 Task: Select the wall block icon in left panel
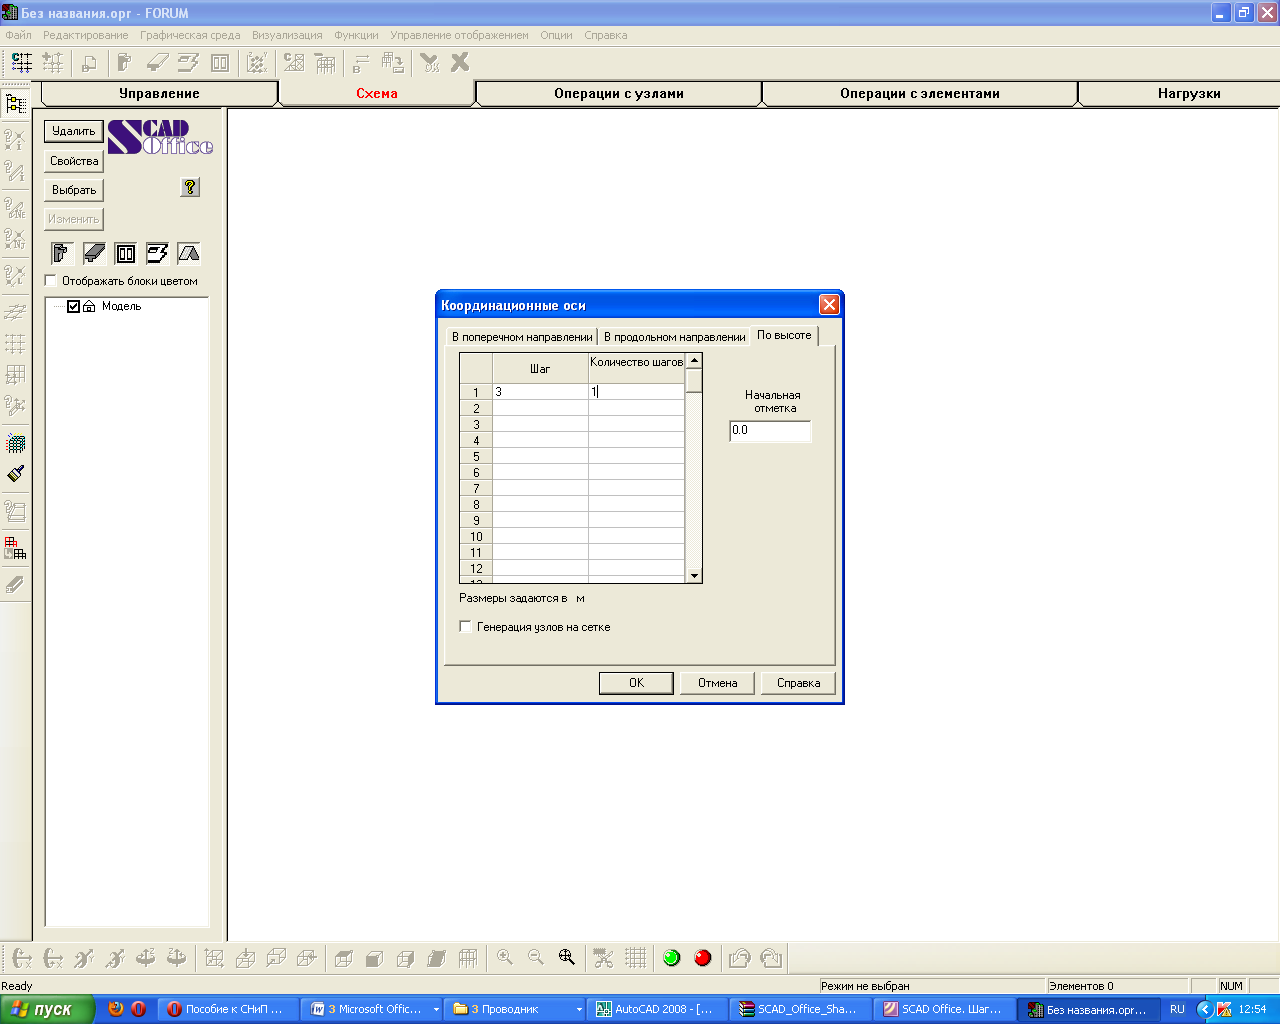pyautogui.click(x=125, y=253)
